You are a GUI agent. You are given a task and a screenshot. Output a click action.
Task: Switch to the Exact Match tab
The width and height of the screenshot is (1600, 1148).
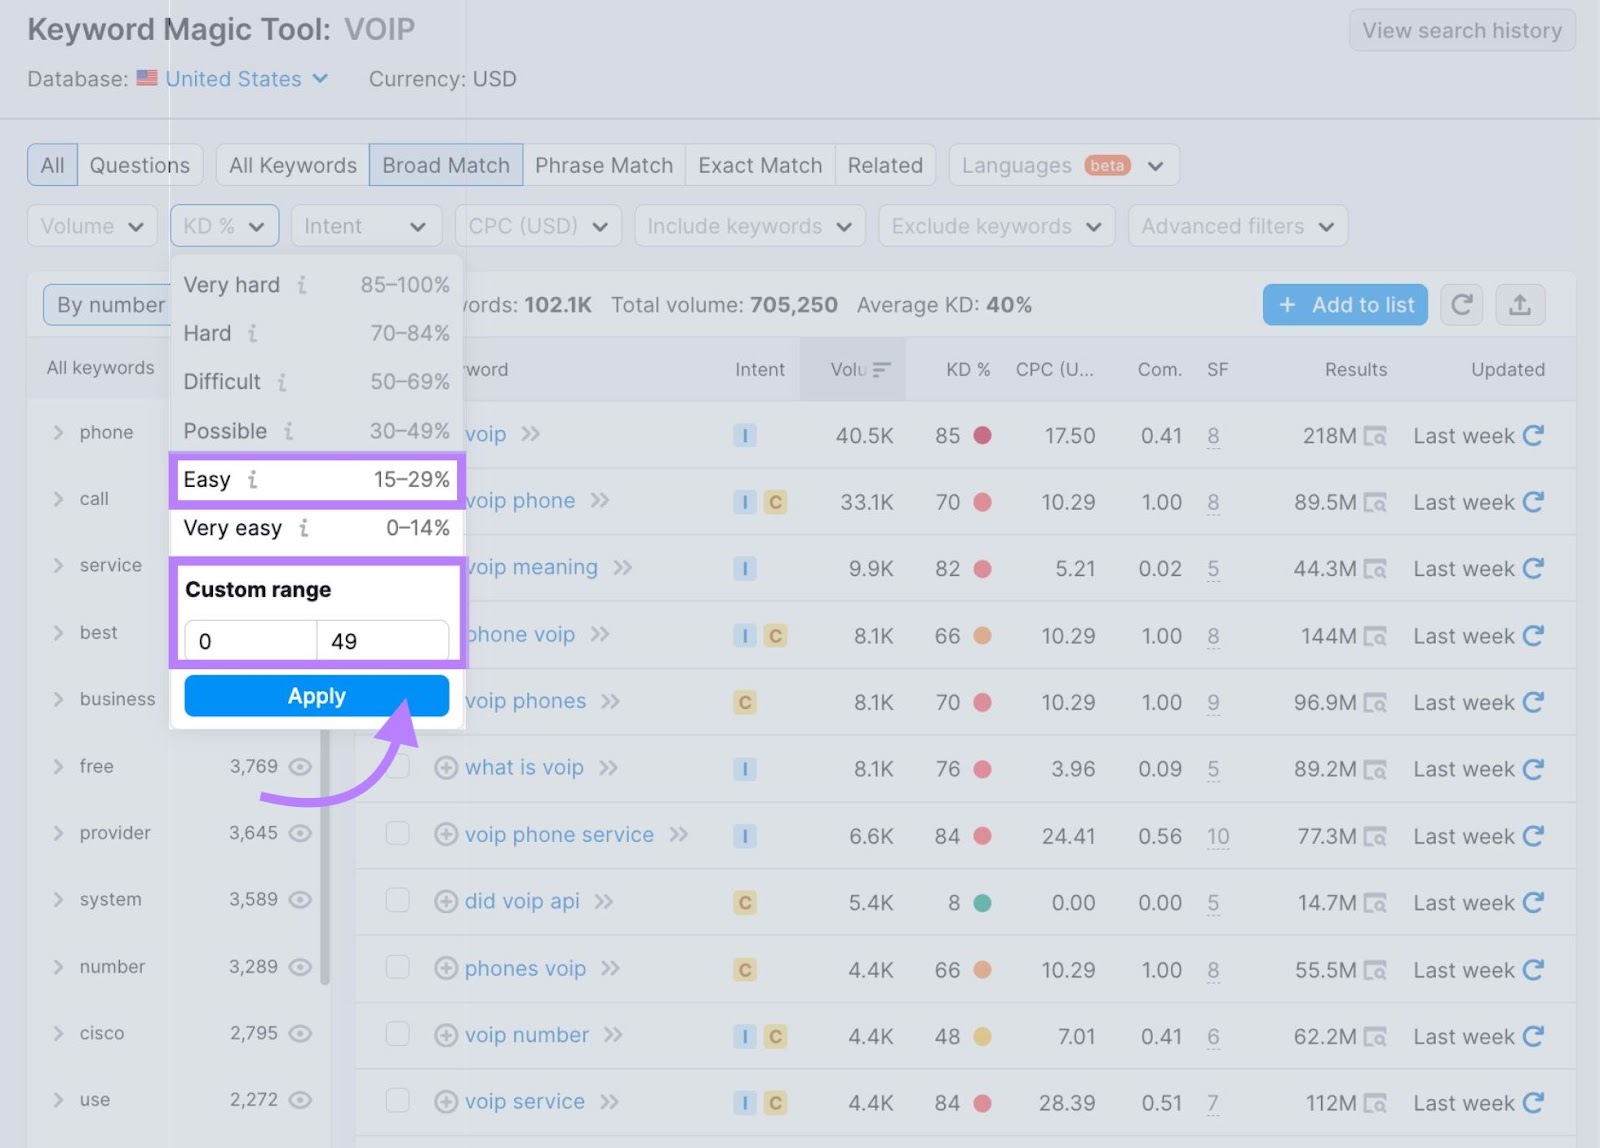(759, 165)
